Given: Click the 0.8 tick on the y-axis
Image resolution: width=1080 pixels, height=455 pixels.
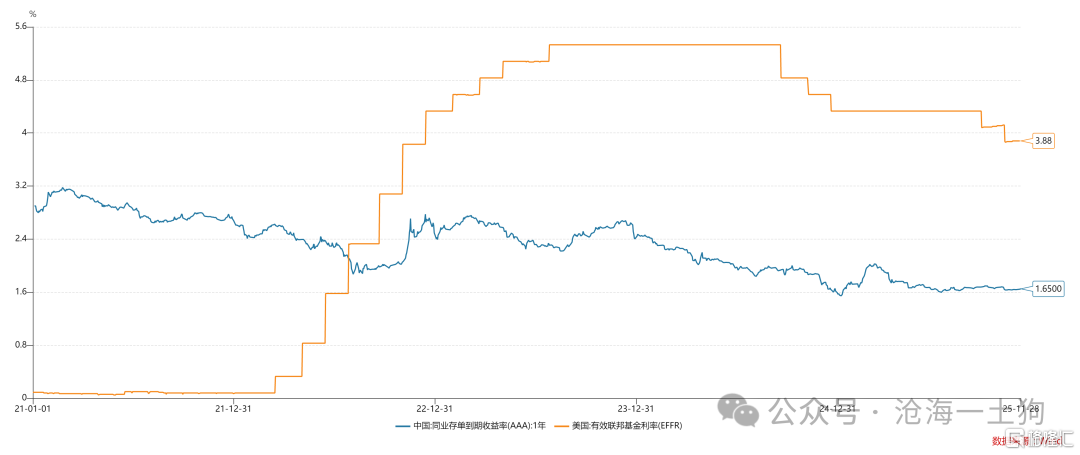Looking at the screenshot, I should point(20,345).
